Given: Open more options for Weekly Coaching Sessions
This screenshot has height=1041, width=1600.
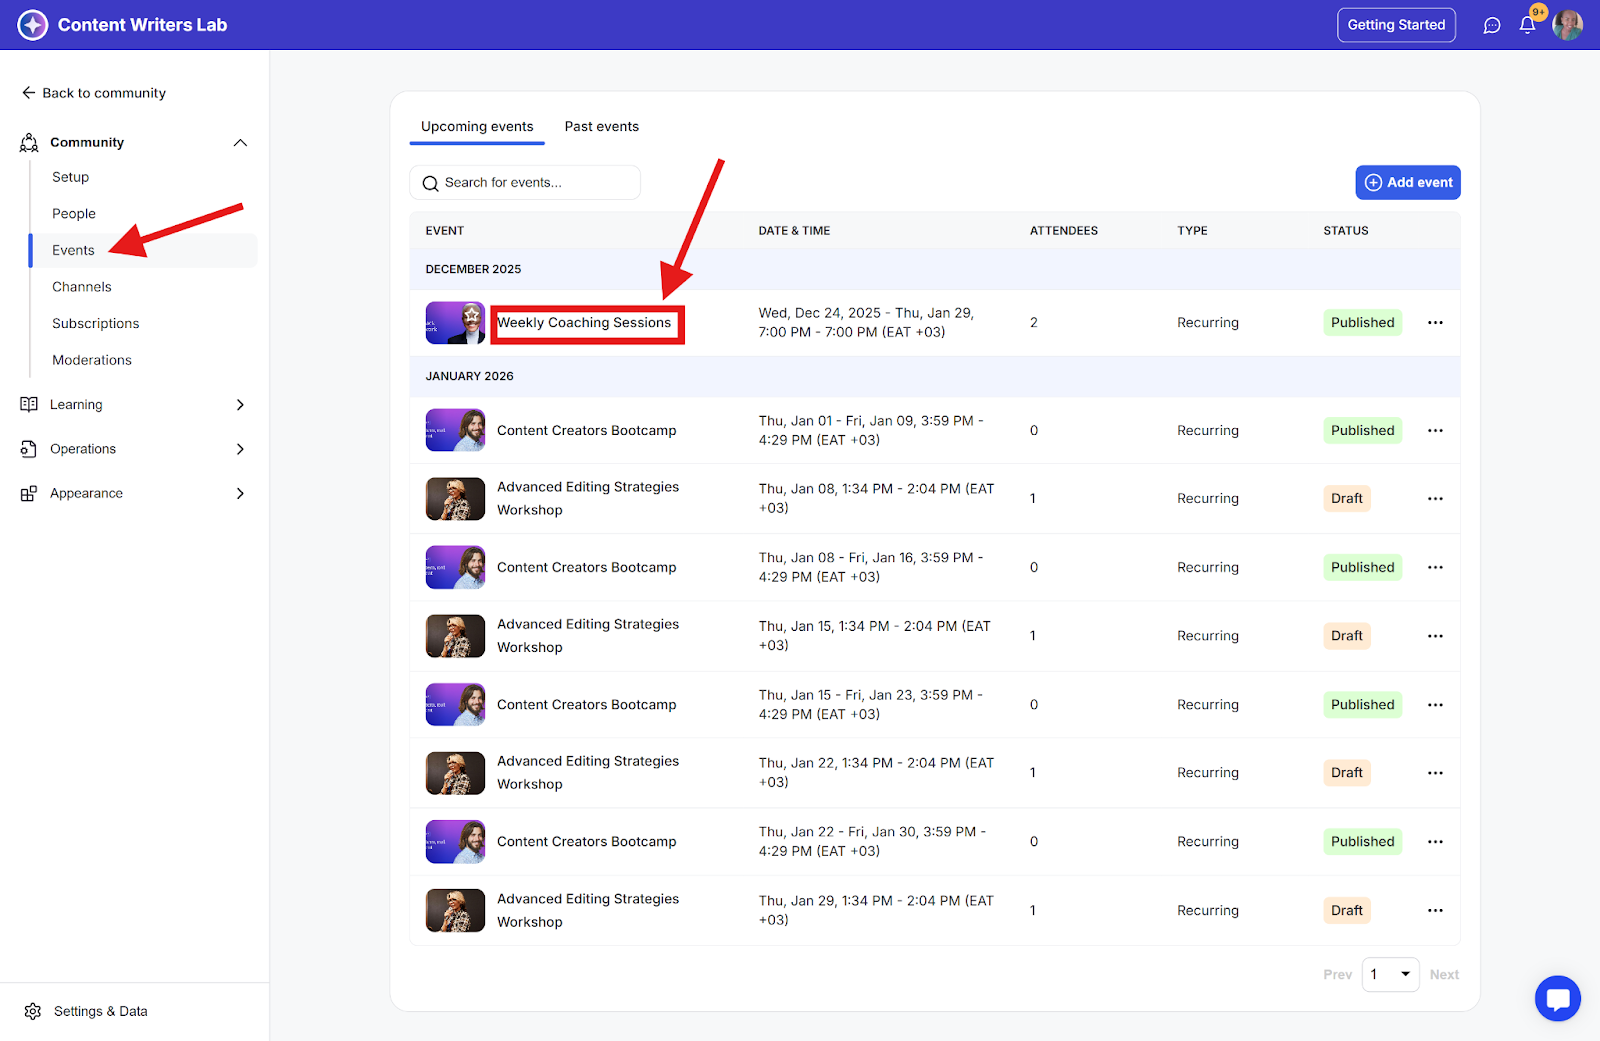Looking at the screenshot, I should (x=1435, y=323).
